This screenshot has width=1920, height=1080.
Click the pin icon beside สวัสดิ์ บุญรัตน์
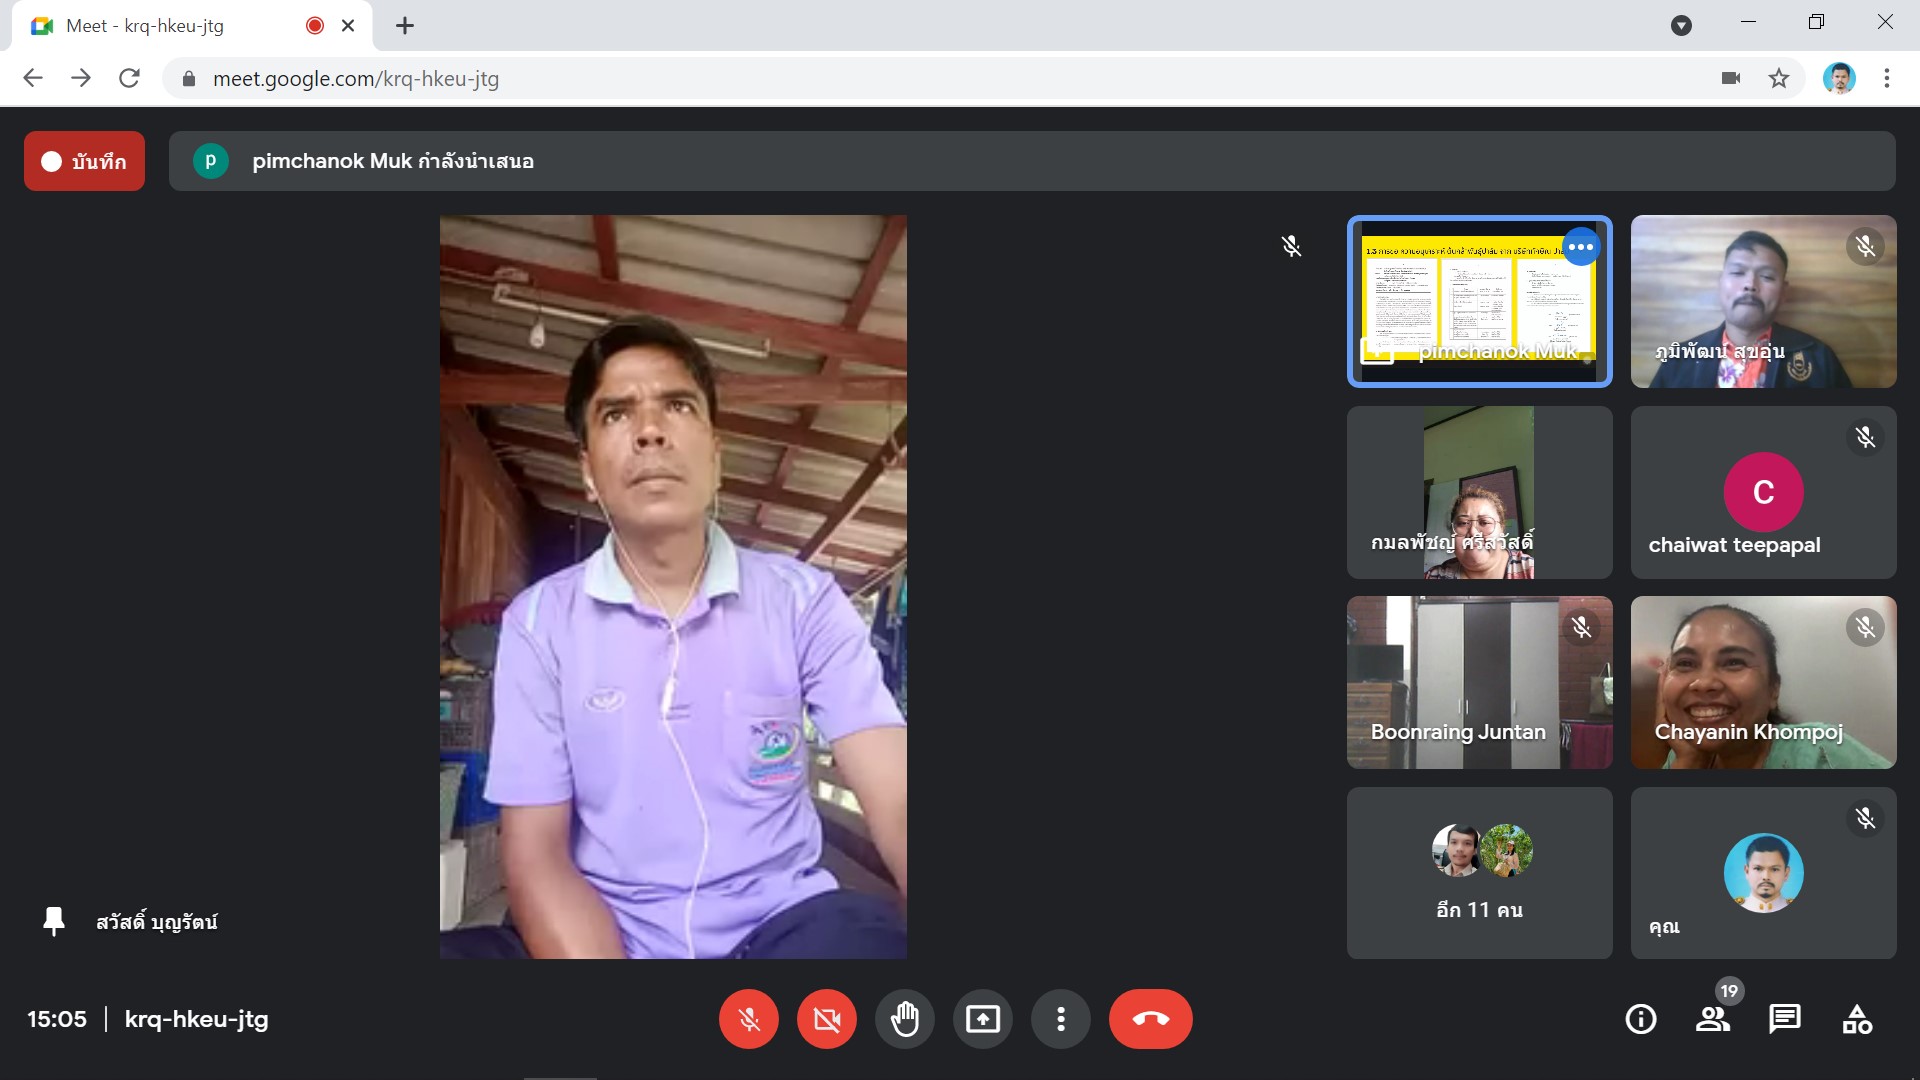pyautogui.click(x=54, y=921)
